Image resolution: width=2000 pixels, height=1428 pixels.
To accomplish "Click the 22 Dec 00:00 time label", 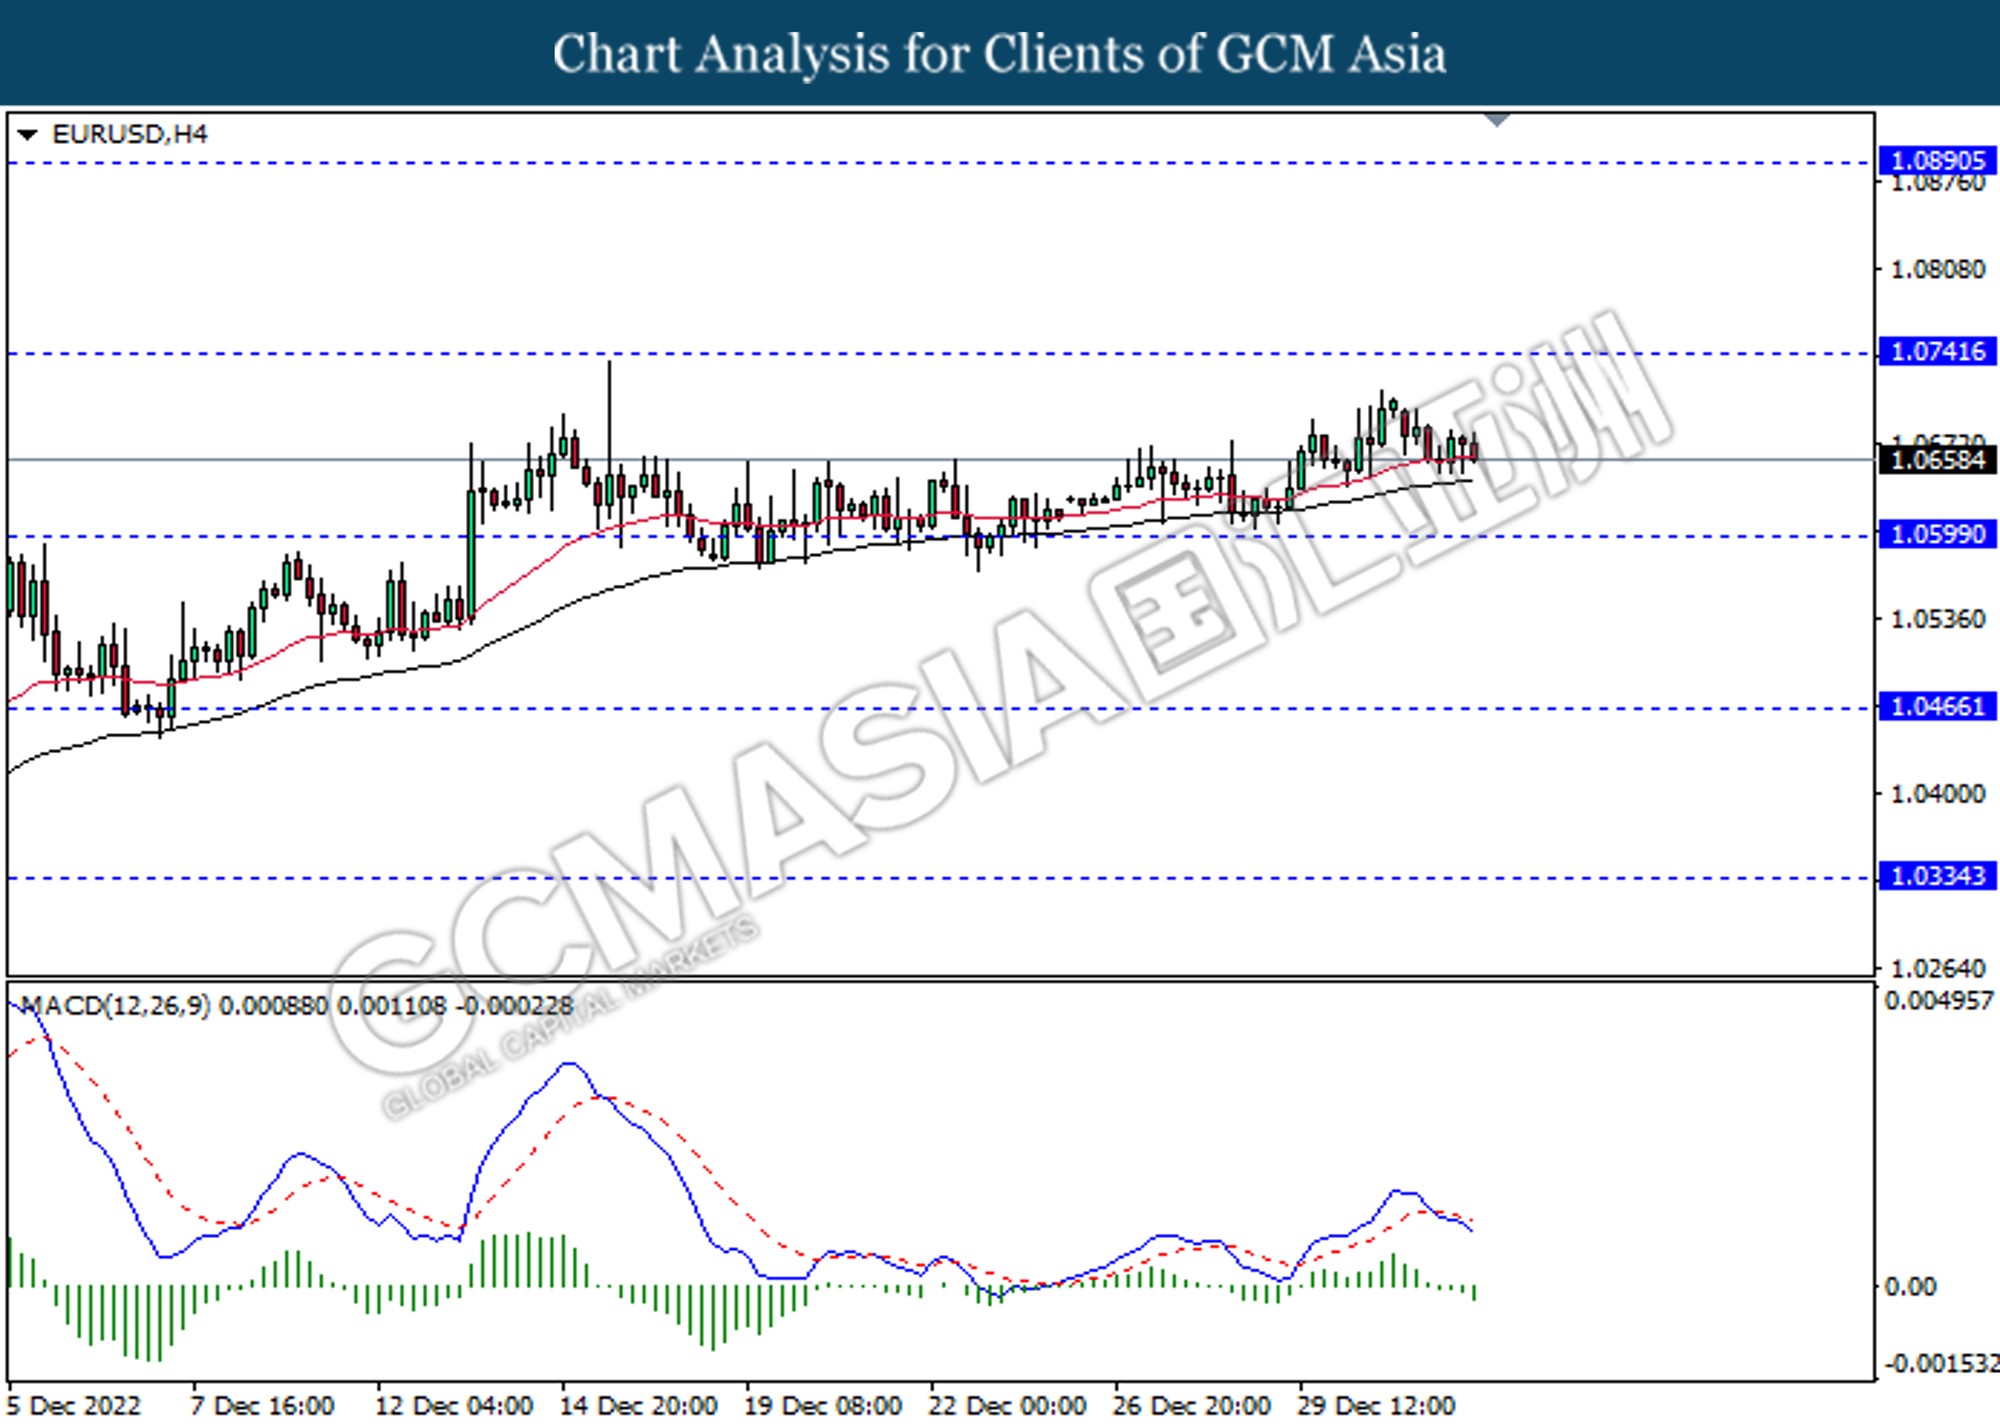I will click(x=1007, y=1405).
